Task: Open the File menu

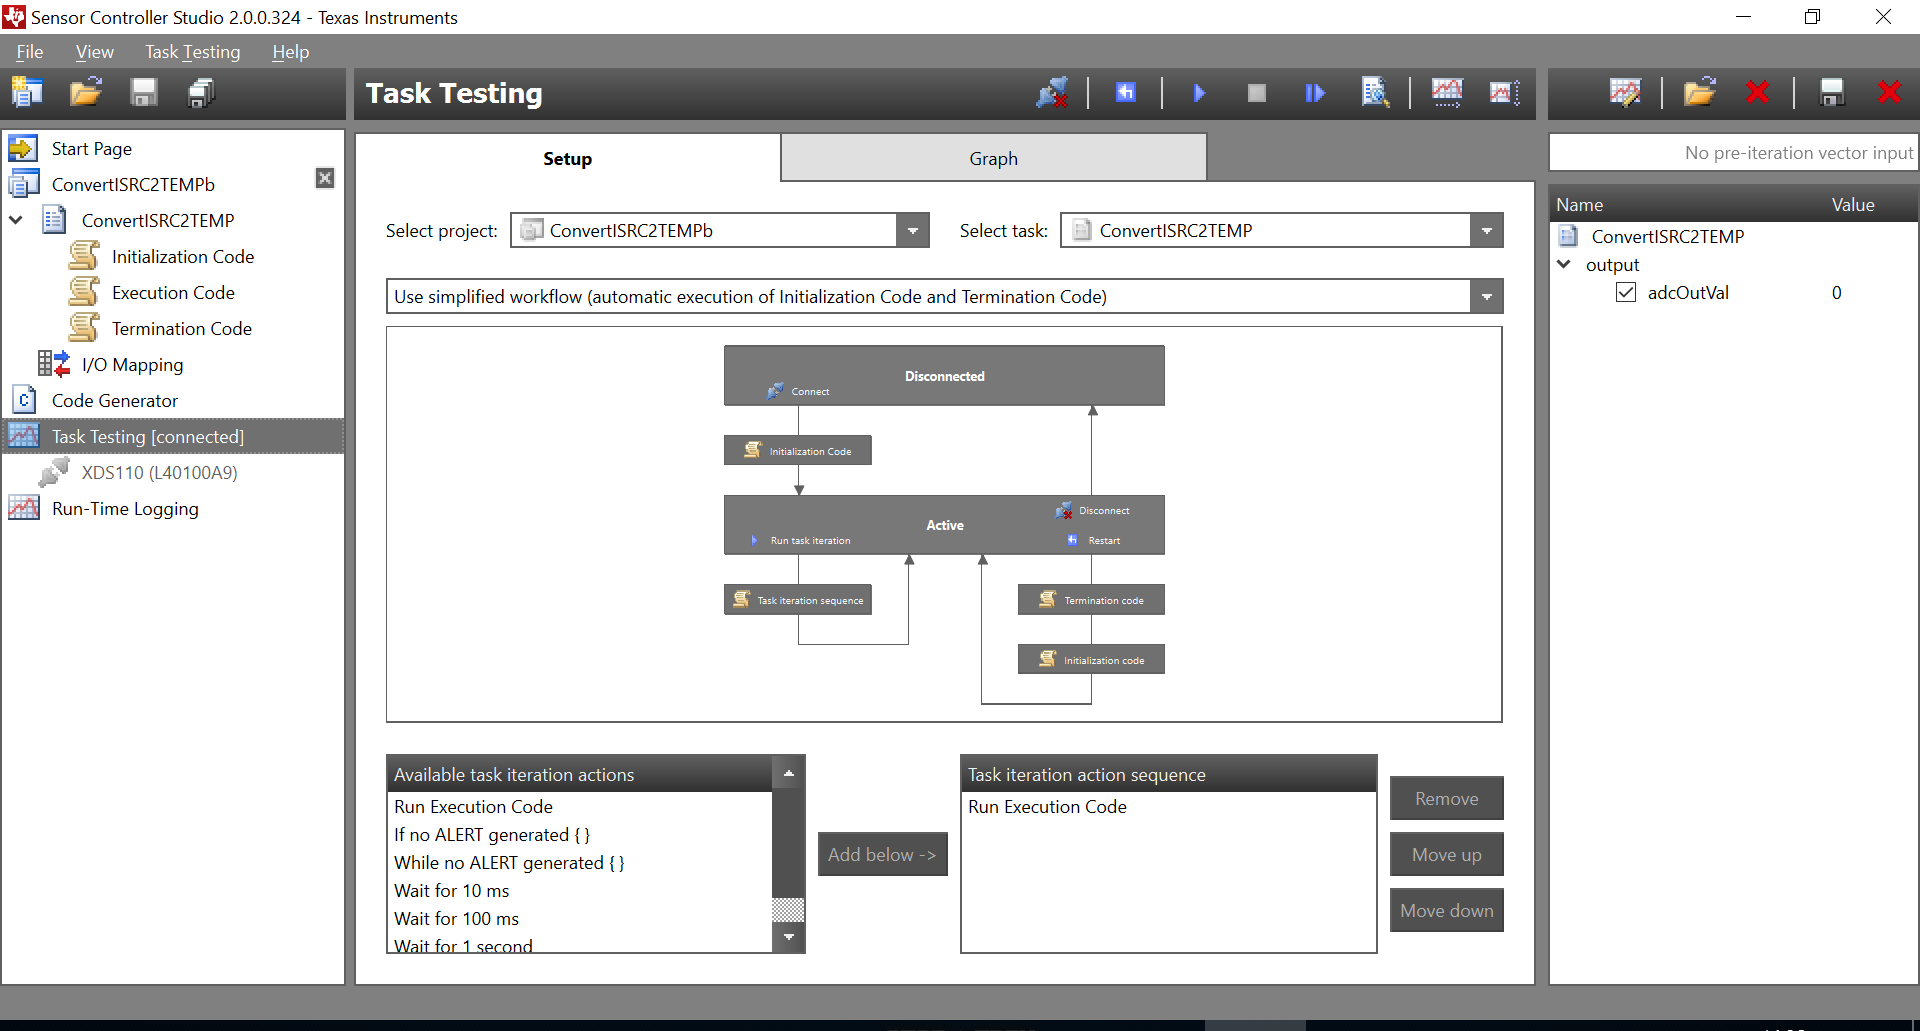Action: click(x=30, y=52)
